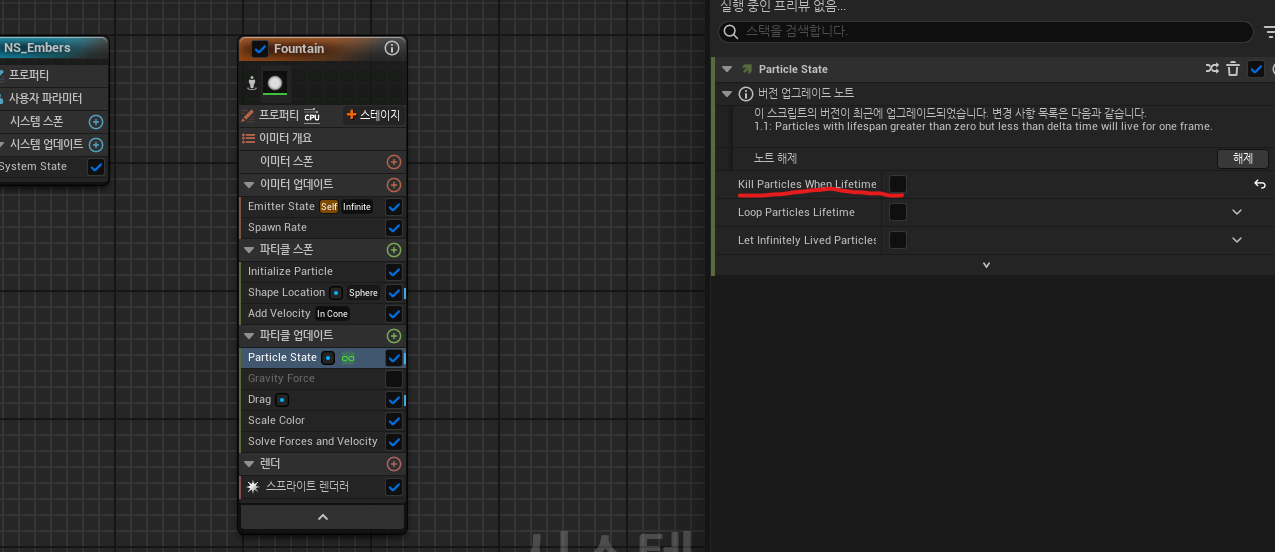Image resolution: width=1275 pixels, height=552 pixels.
Task: Enable the Gravity Force module checkbox
Action: (394, 379)
